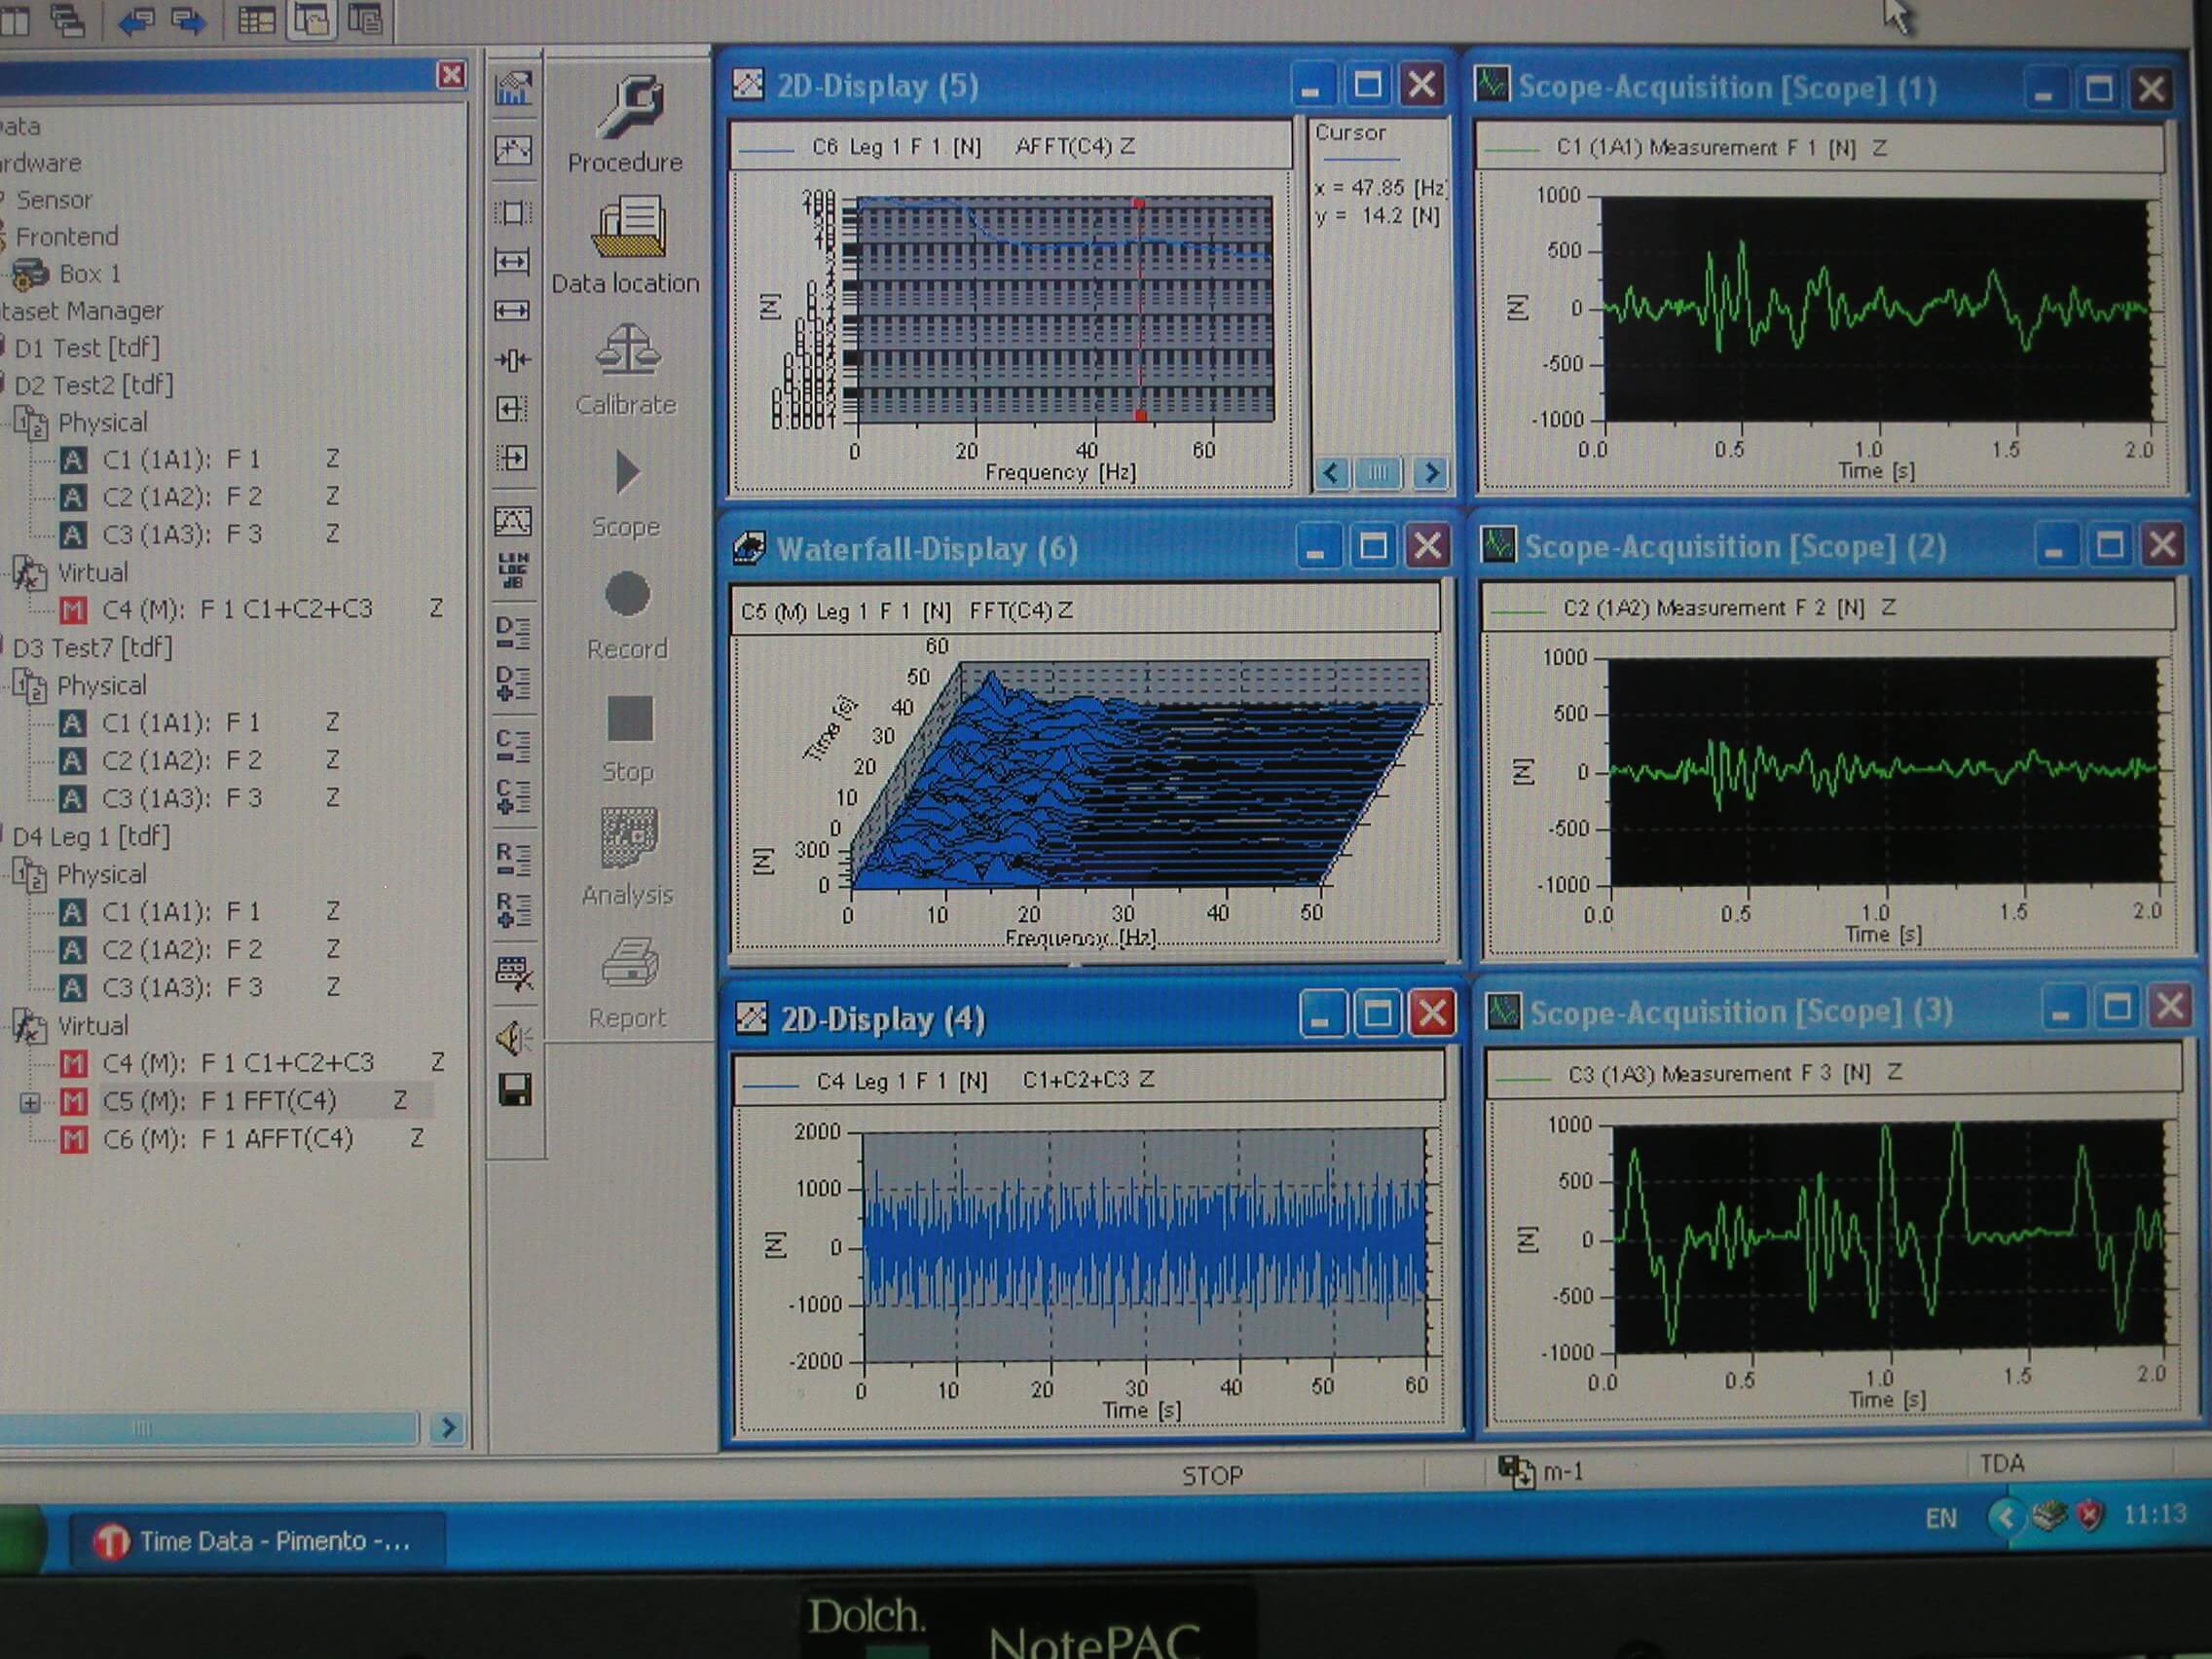Start the Scope play button
Viewport: 2212px width, 1659px height.
click(x=627, y=472)
